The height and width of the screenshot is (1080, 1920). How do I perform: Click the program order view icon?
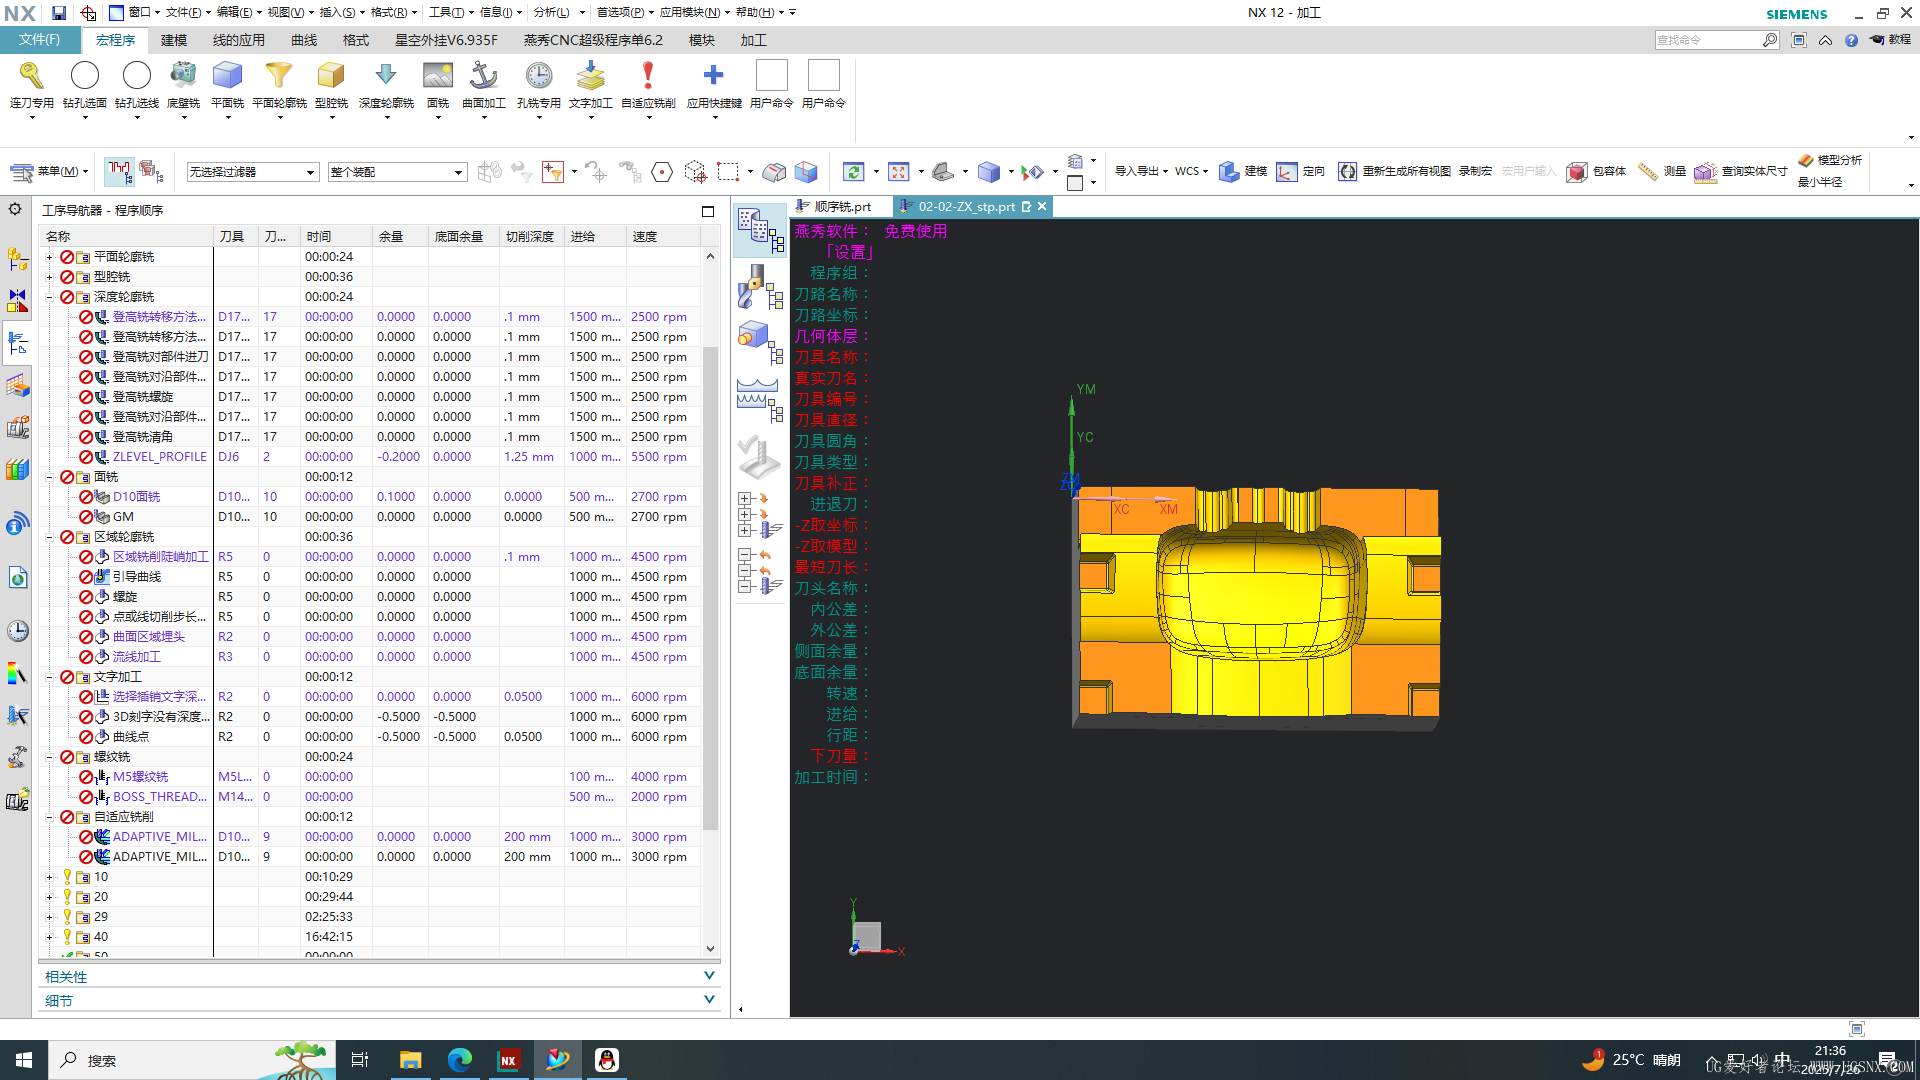click(x=760, y=229)
